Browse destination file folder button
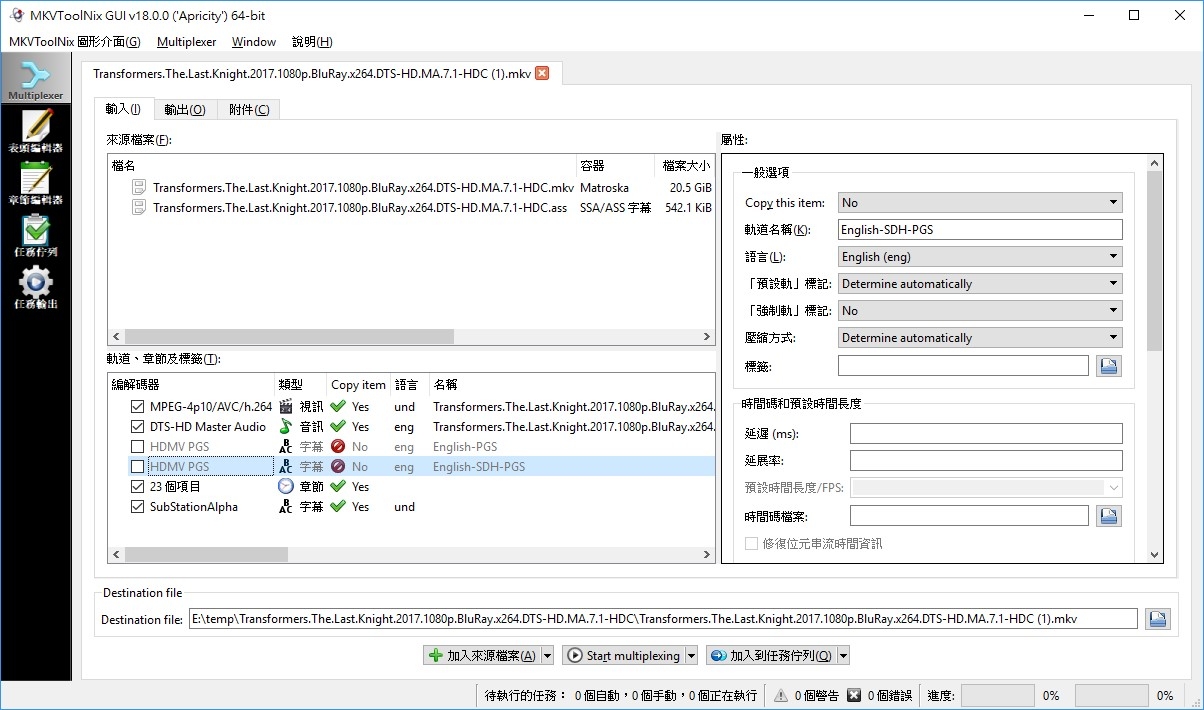1204x710 pixels. coord(1157,619)
